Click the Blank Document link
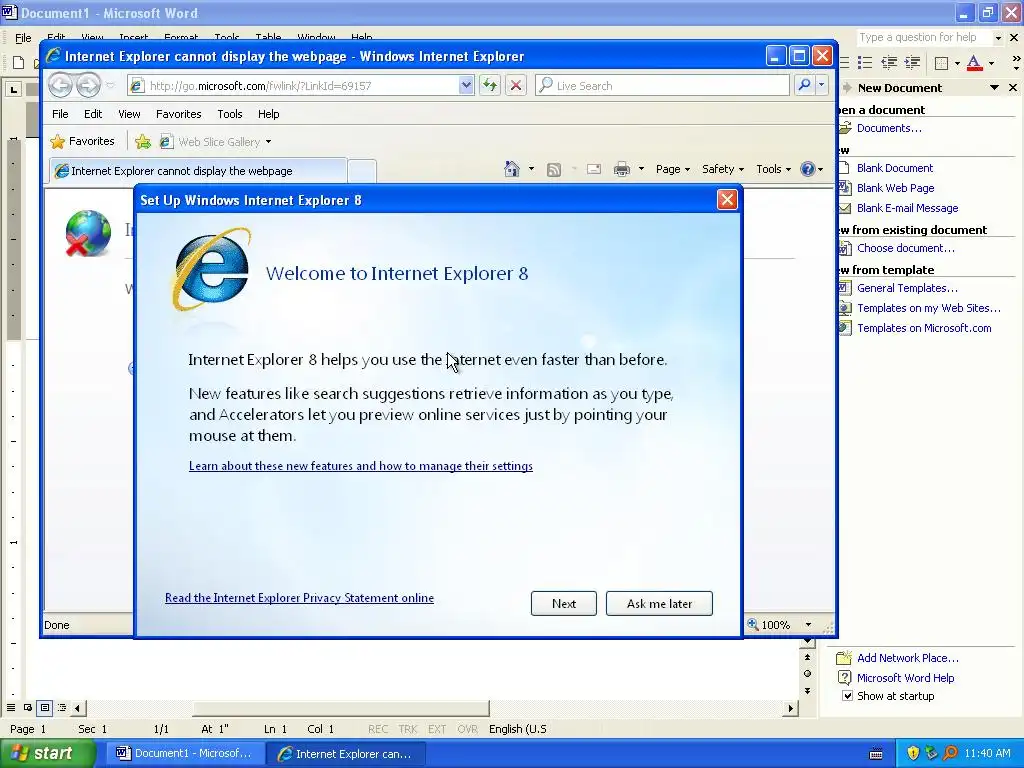This screenshot has height=768, width=1024. pos(895,168)
